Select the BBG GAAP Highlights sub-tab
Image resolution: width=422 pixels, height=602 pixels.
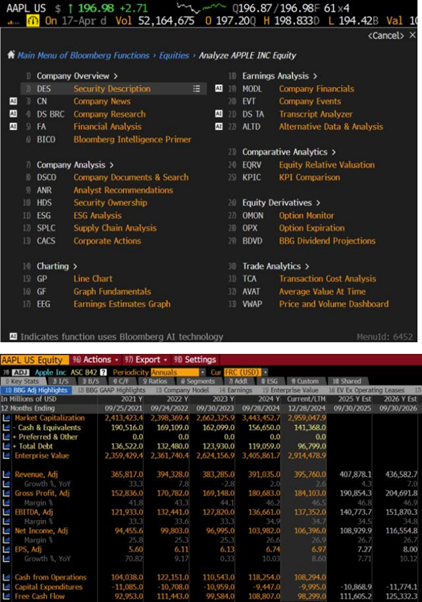[112, 390]
